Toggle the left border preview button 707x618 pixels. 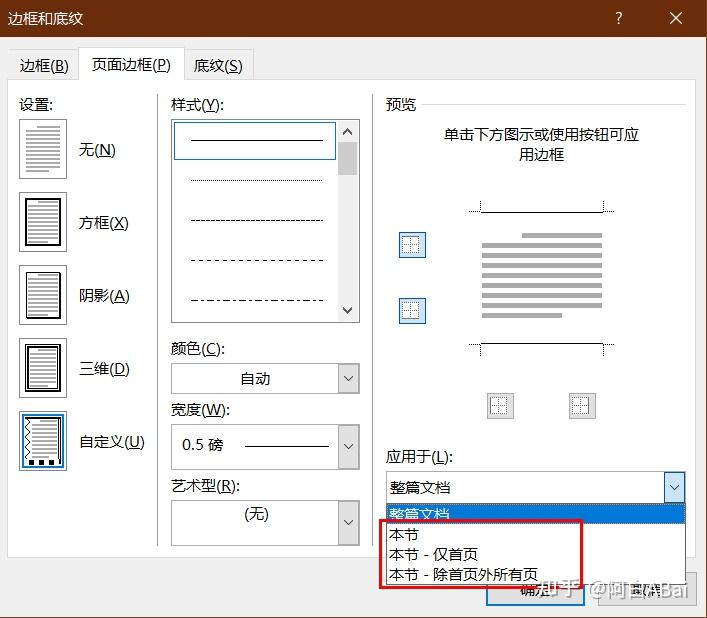pyautogui.click(x=500, y=406)
